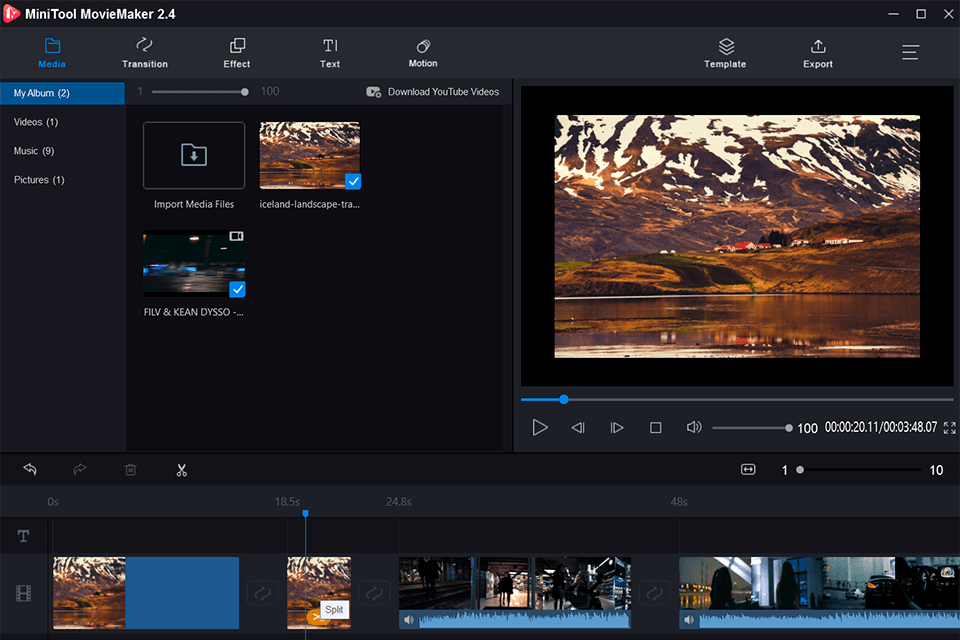Image resolution: width=960 pixels, height=640 pixels.
Task: Click the zoom-to-fit timeline icon
Action: click(748, 470)
